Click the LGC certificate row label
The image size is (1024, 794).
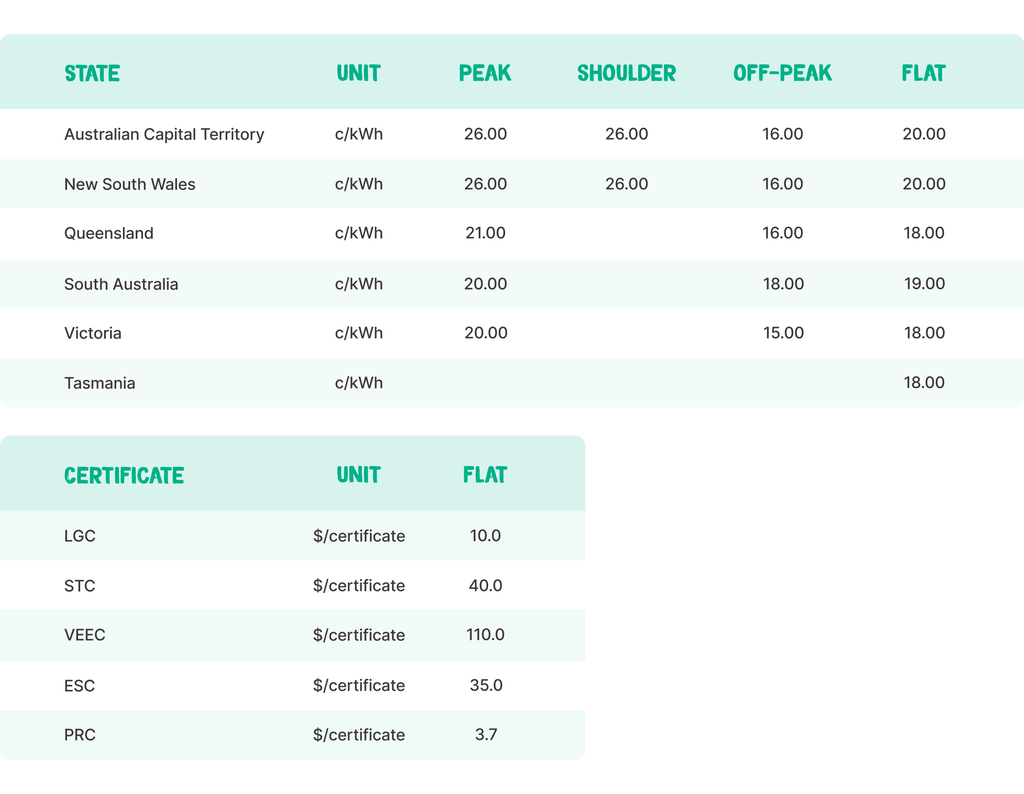pyautogui.click(x=80, y=536)
